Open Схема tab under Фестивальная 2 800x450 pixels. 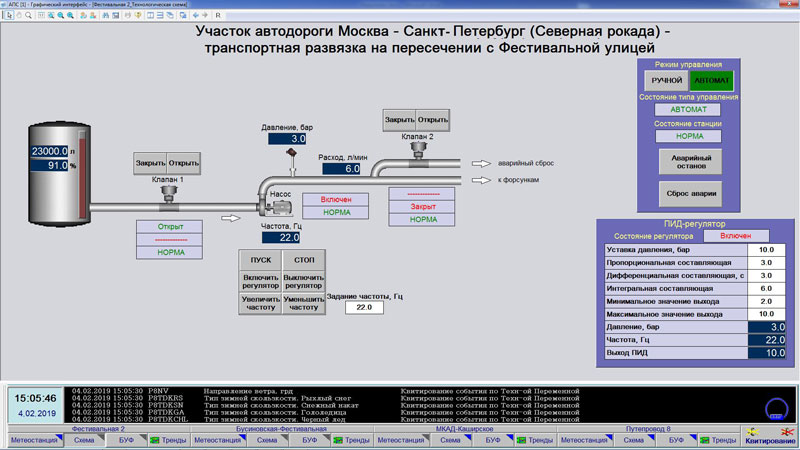tap(84, 440)
